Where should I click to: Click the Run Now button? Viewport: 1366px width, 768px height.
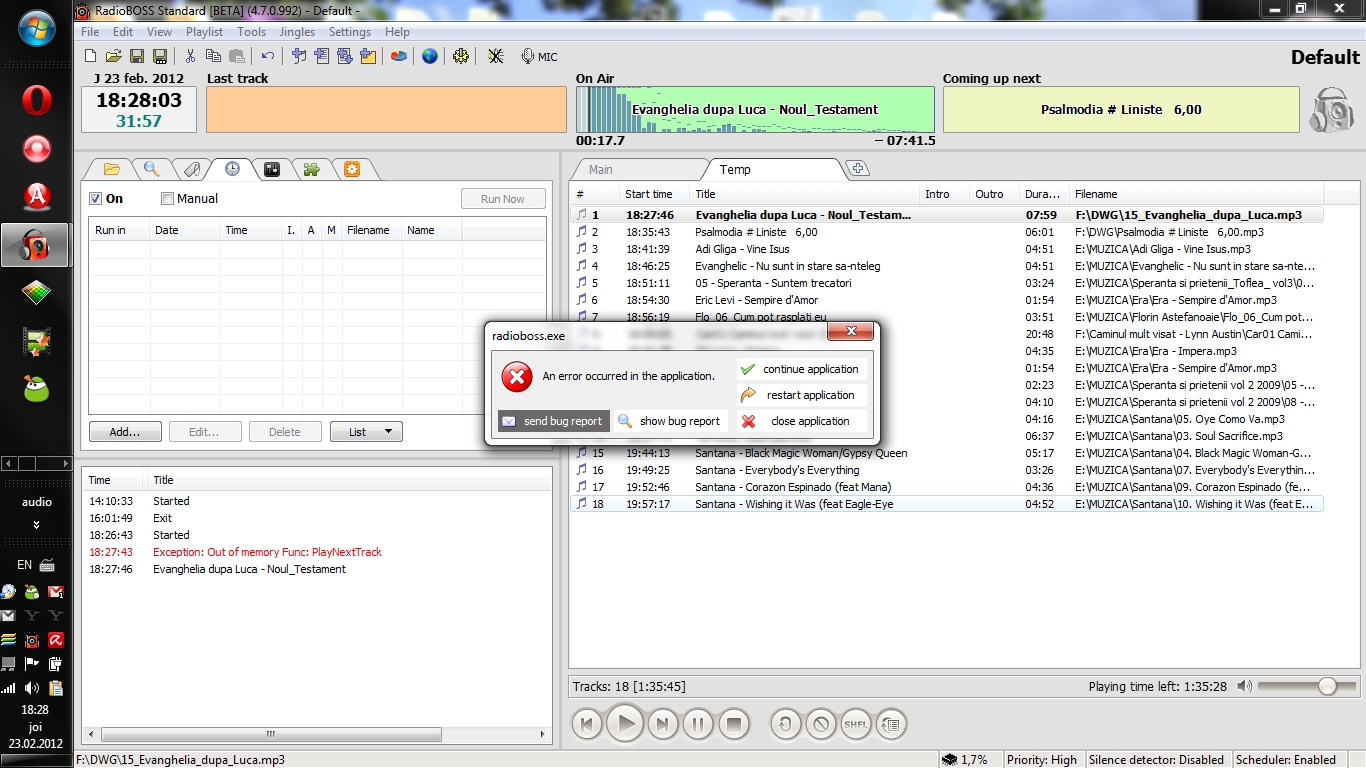pyautogui.click(x=503, y=199)
